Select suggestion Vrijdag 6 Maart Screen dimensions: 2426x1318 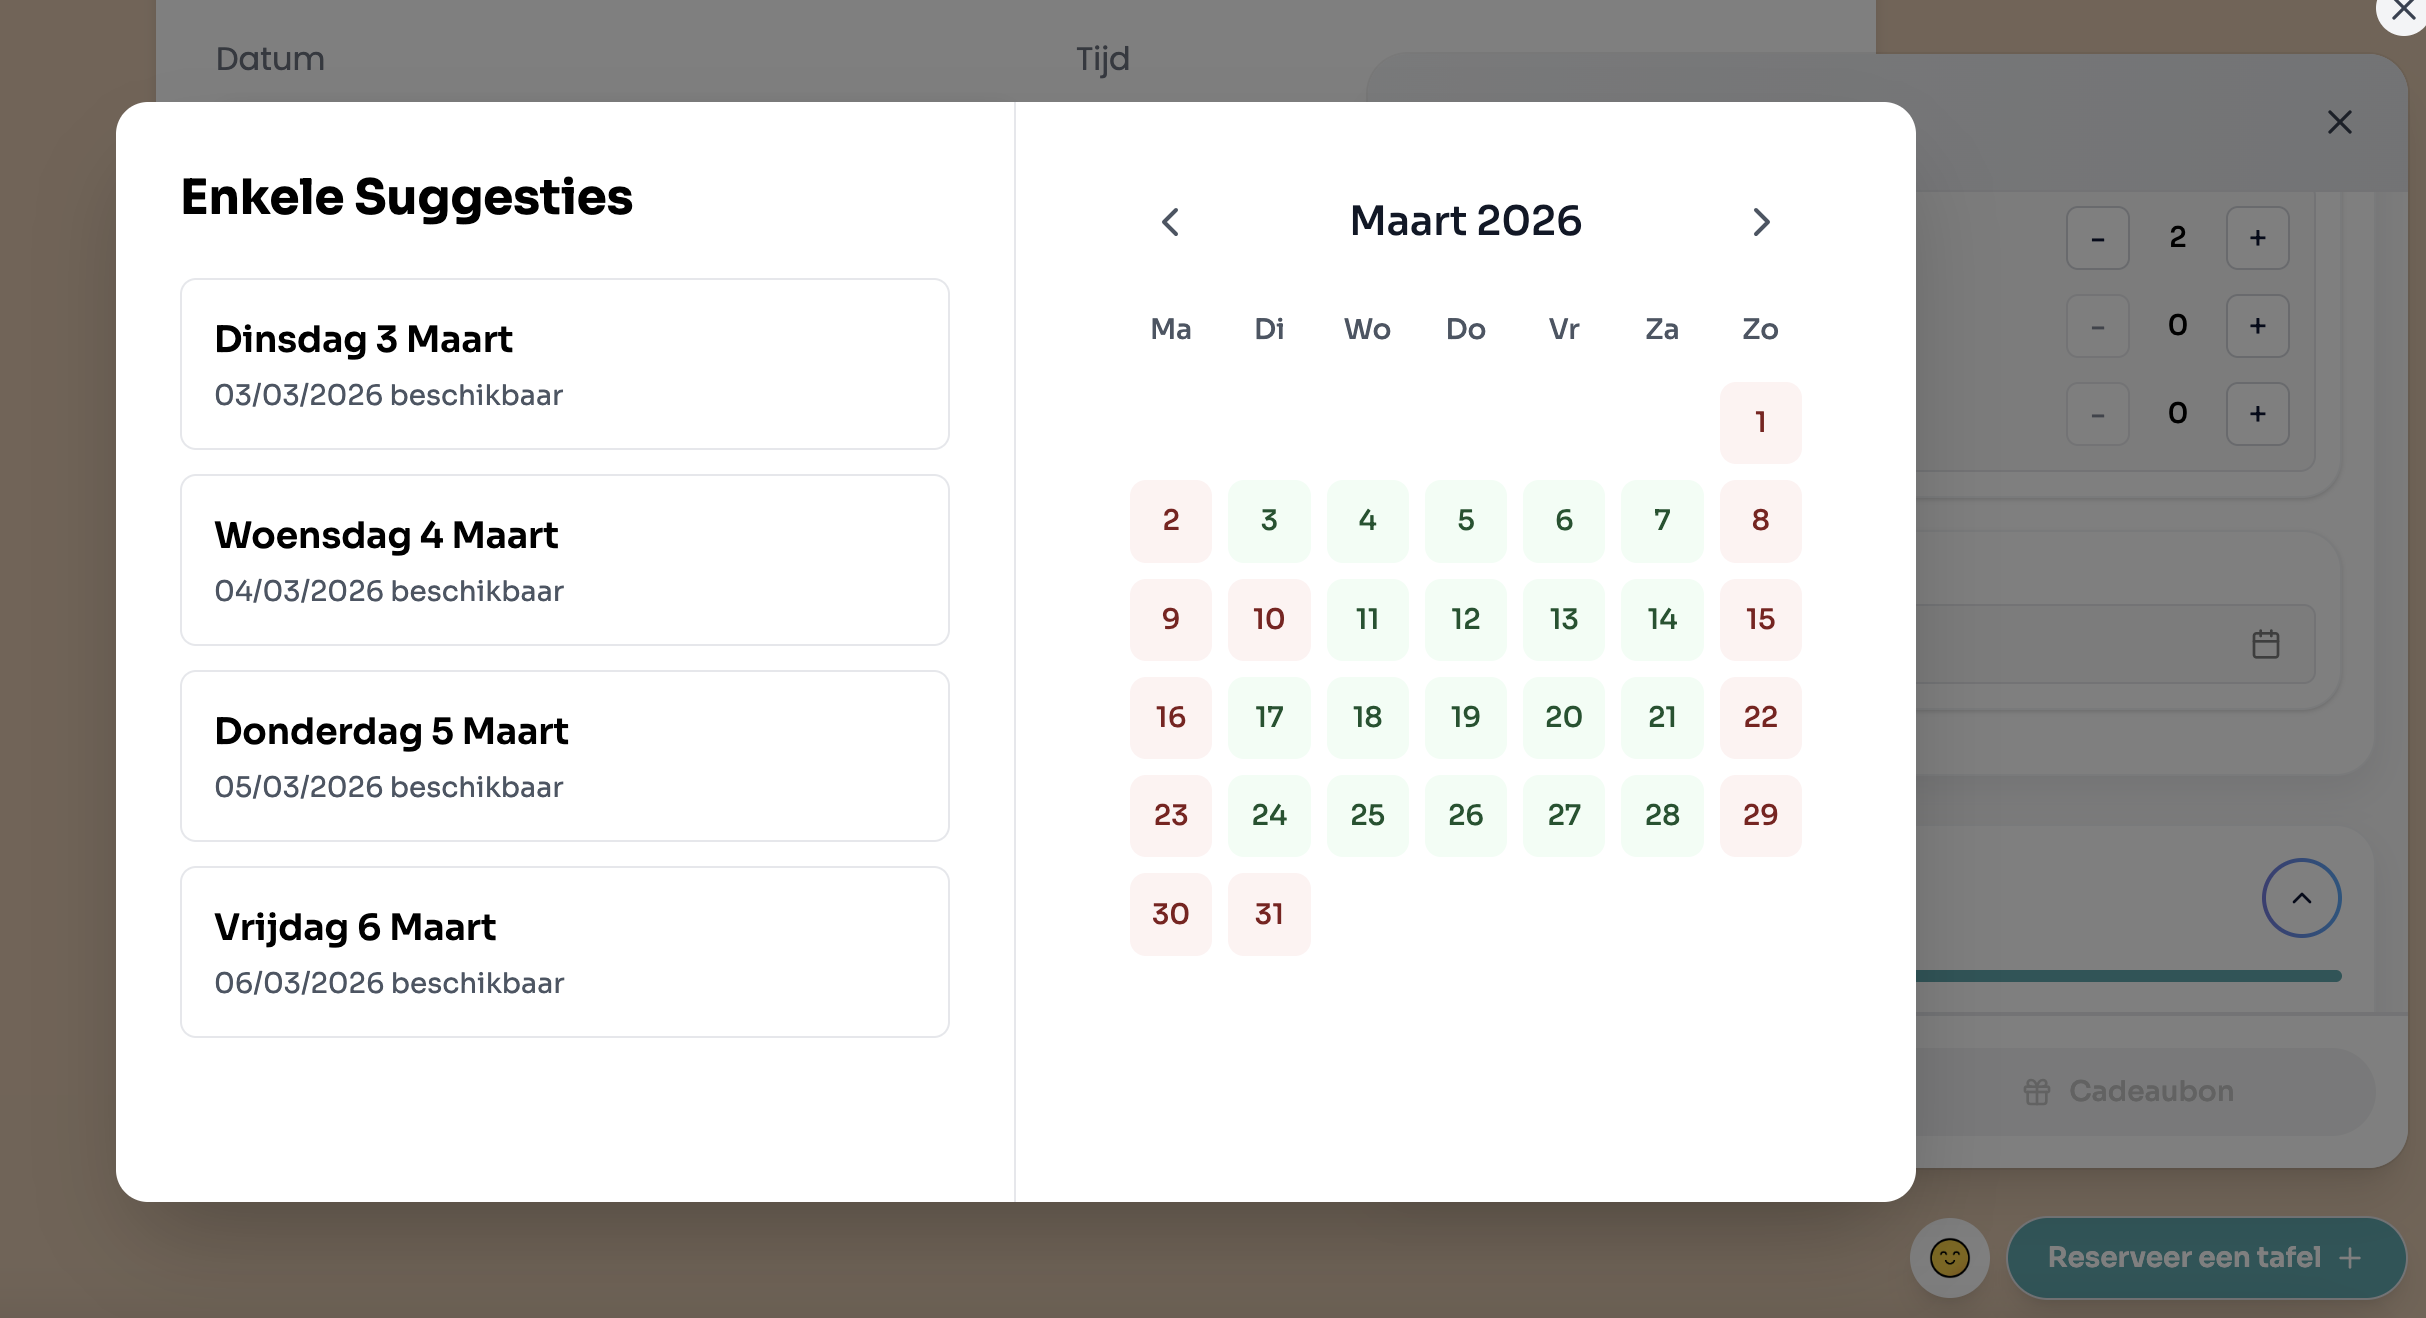click(564, 952)
